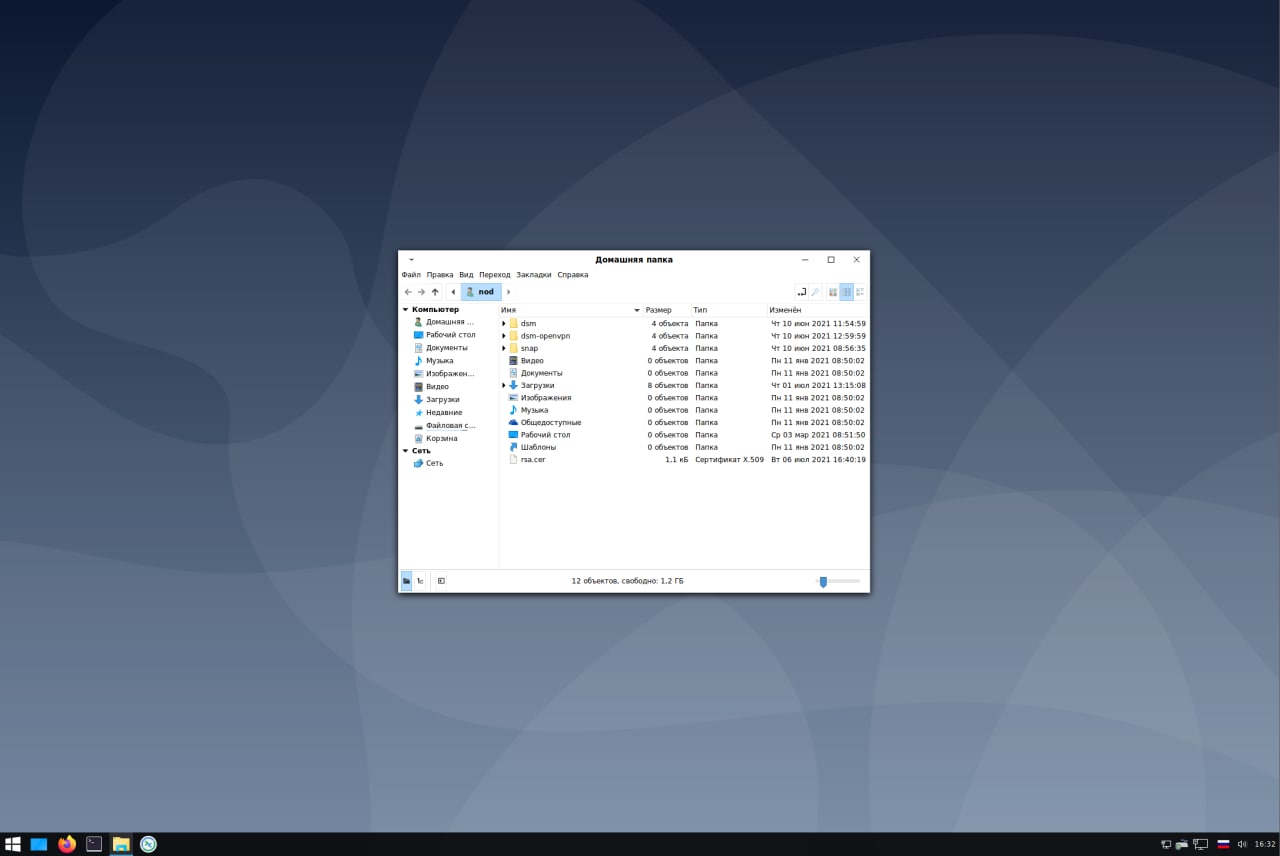Click the left chevron beside the path bar

click(454, 292)
